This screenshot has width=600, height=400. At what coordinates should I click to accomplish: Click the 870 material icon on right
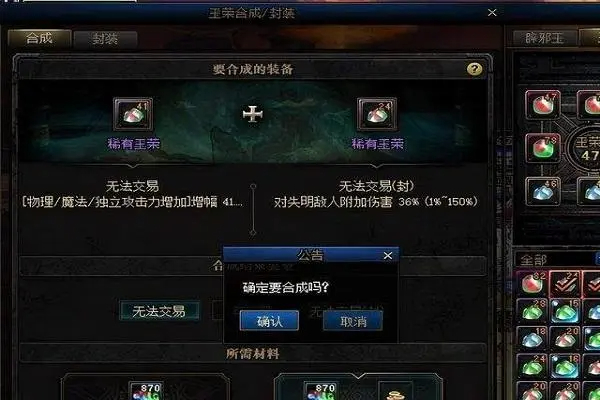[x=322, y=391]
